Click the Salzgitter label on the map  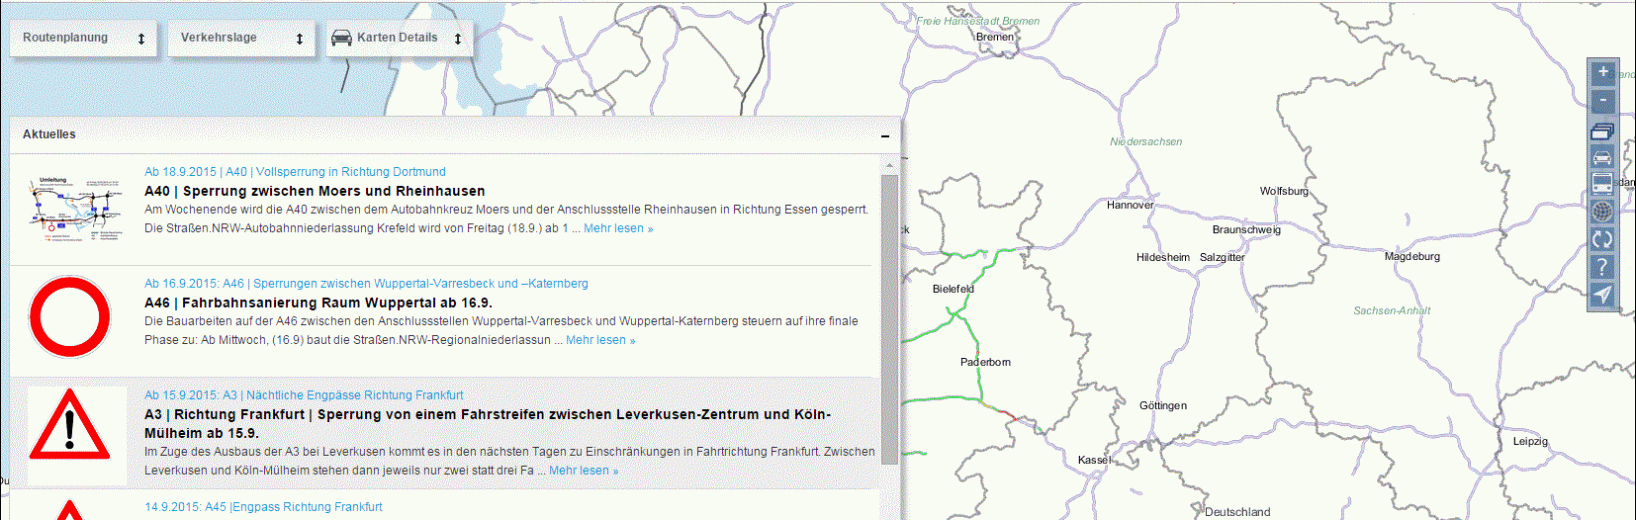(1222, 258)
